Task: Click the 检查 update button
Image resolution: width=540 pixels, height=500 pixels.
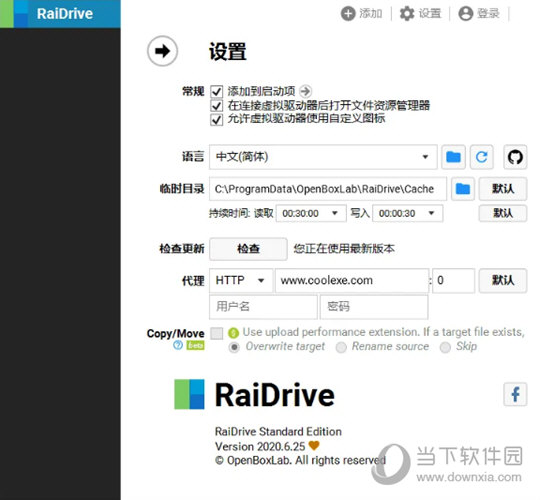Action: click(248, 249)
